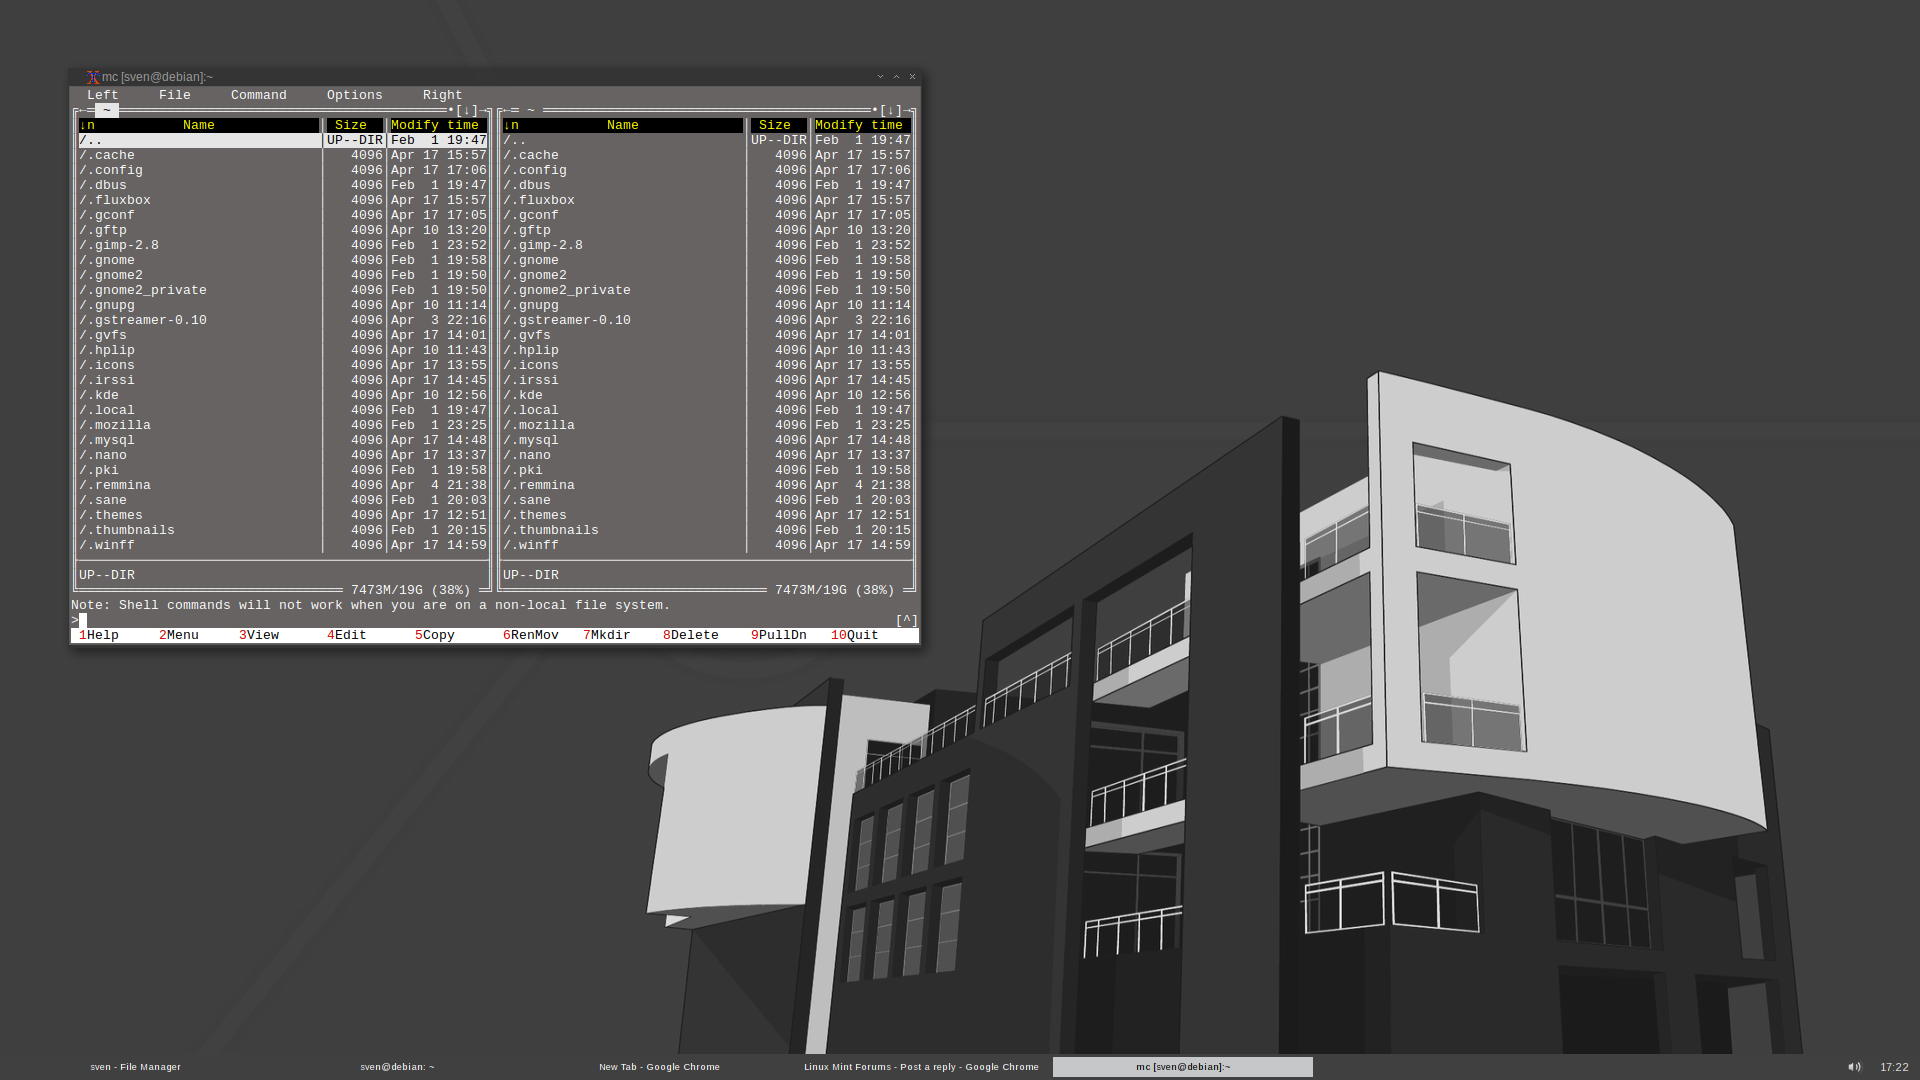Open the Command menu in mc
Image resolution: width=1920 pixels, height=1080 pixels.
point(259,95)
